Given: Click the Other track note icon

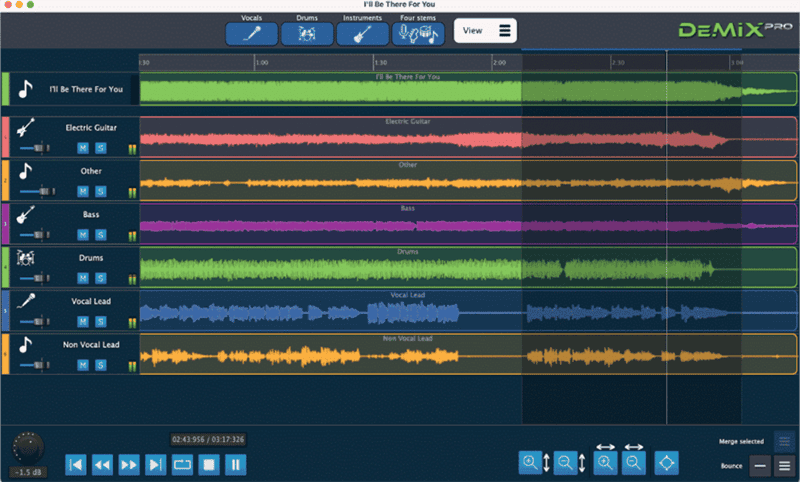Looking at the screenshot, I should point(25,171).
